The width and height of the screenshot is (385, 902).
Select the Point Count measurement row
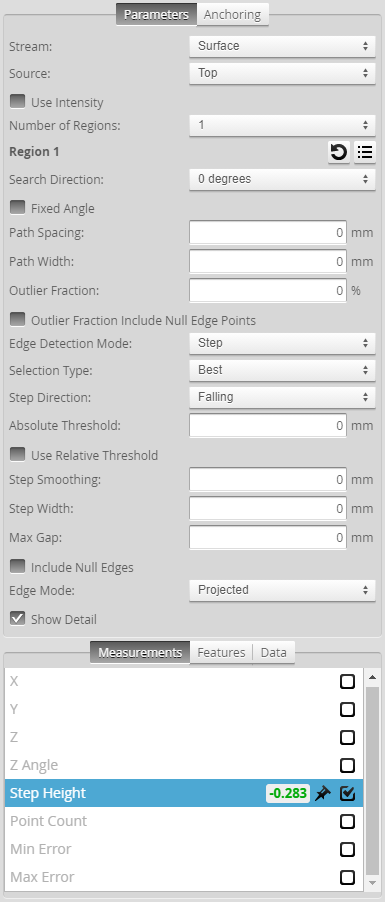[x=184, y=821]
